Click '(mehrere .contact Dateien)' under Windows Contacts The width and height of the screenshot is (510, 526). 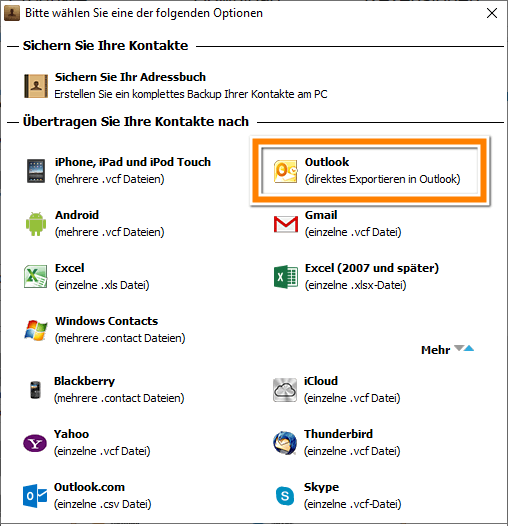tap(120, 338)
